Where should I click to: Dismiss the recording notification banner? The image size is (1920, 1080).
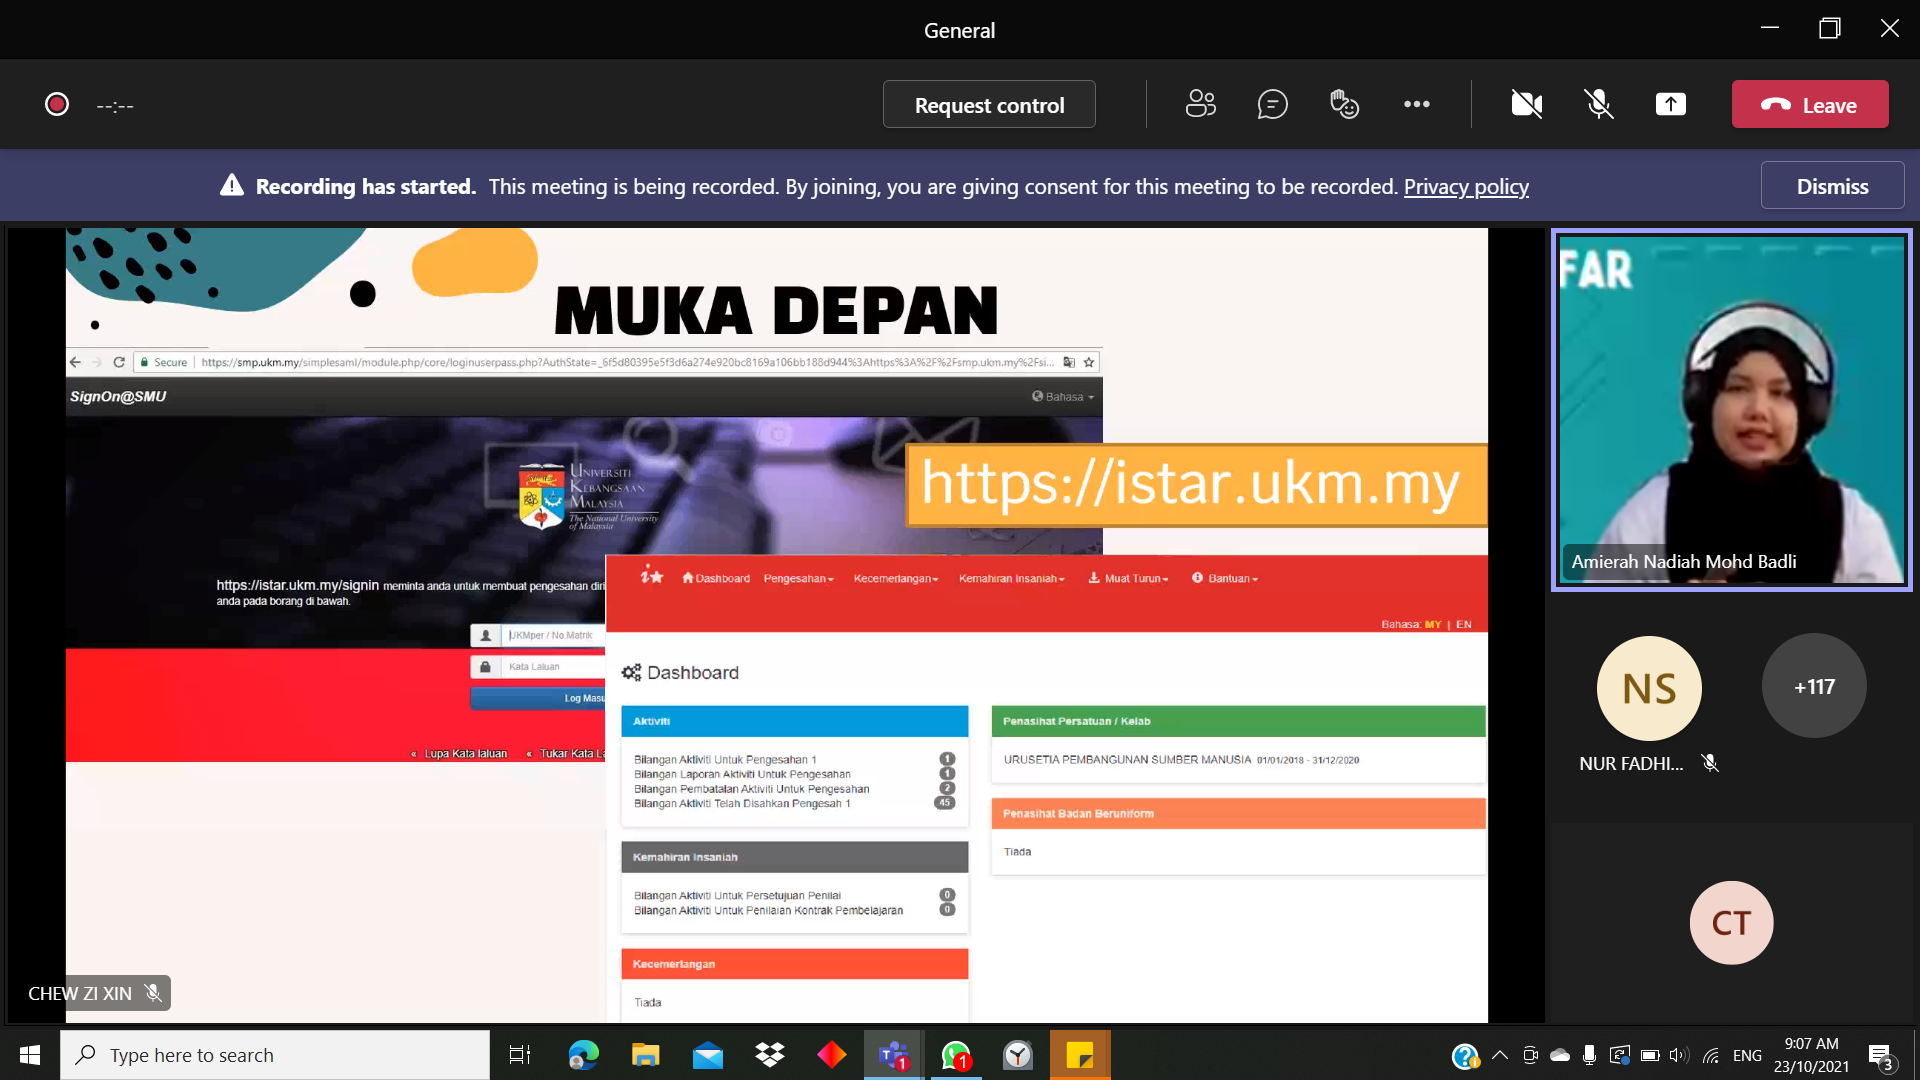point(1831,186)
